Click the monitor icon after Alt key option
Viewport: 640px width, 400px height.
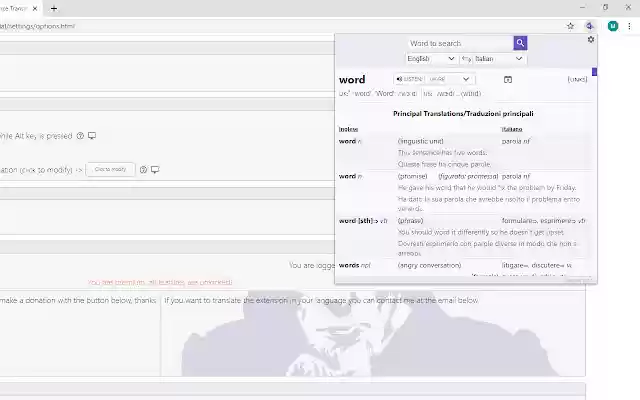click(x=92, y=136)
